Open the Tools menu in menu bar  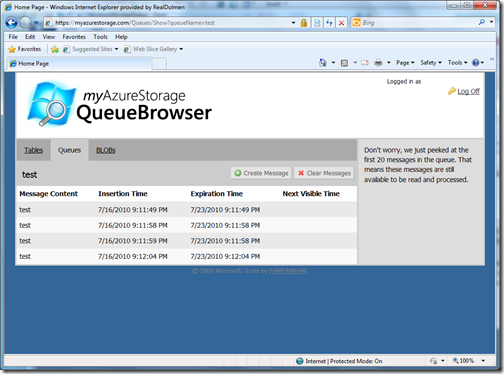pyautogui.click(x=100, y=37)
